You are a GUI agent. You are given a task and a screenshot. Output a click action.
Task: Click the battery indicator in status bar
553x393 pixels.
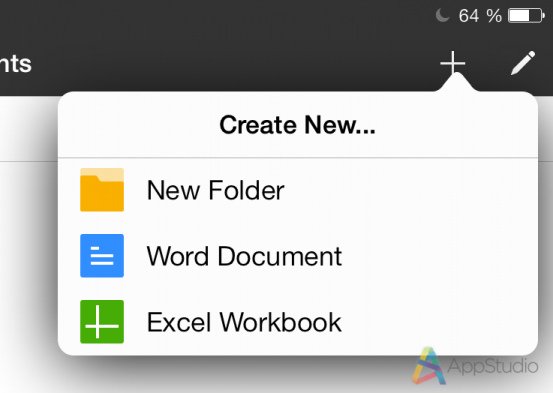[526, 16]
